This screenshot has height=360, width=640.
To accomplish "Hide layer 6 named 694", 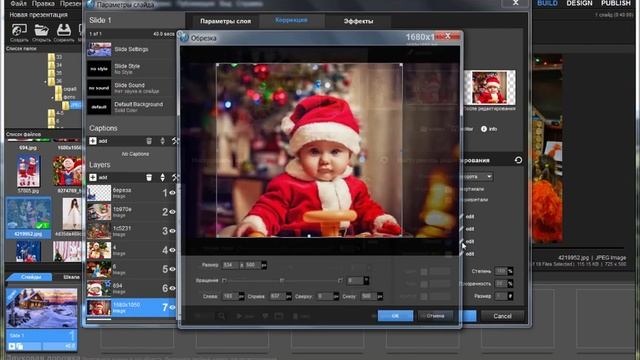I will (172, 289).
